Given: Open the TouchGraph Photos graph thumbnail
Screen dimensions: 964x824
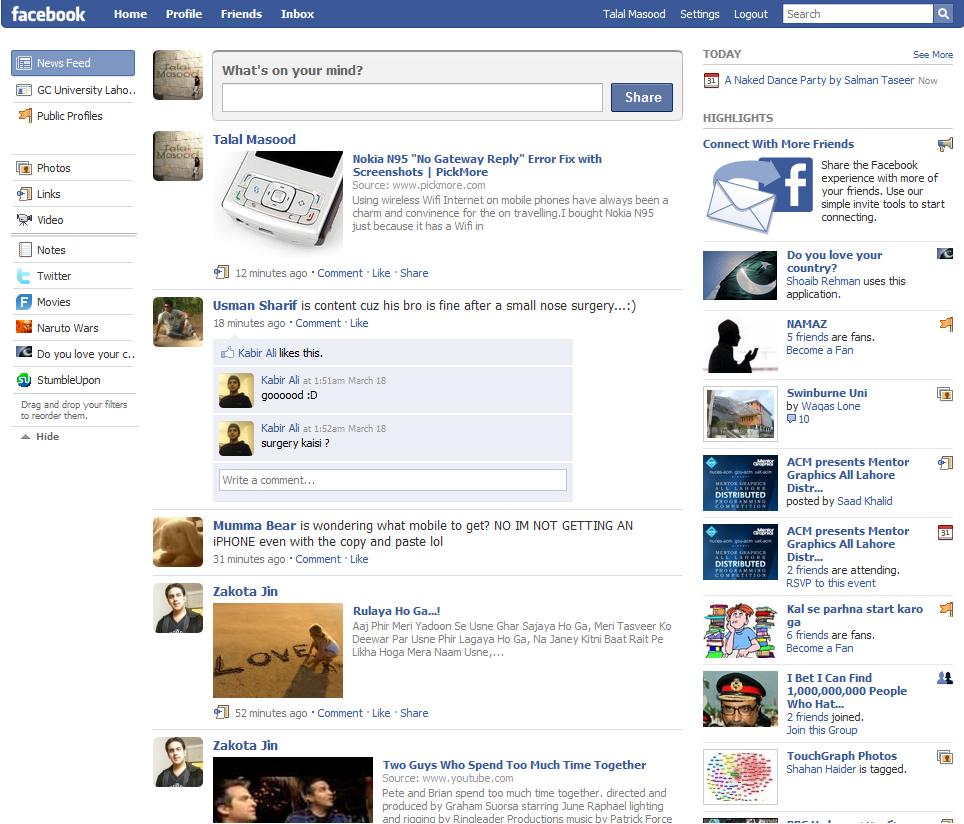Looking at the screenshot, I should [x=740, y=777].
